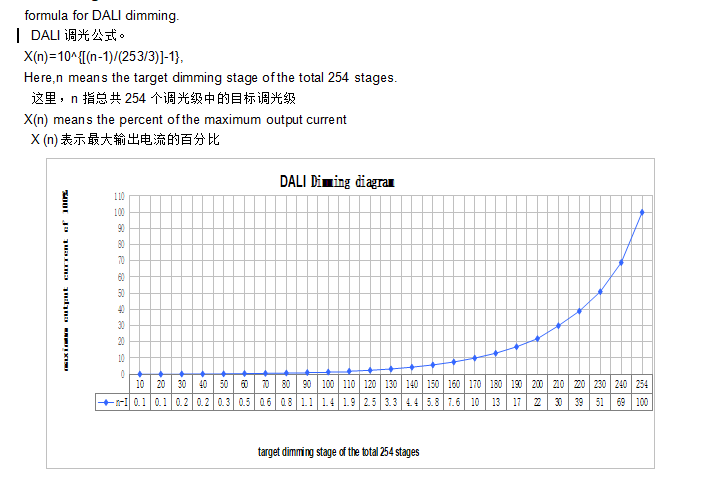Viewport: 712px width, 496px height.
Task: Click the chart title "DALI Dimming diagram"
Action: tap(337, 182)
